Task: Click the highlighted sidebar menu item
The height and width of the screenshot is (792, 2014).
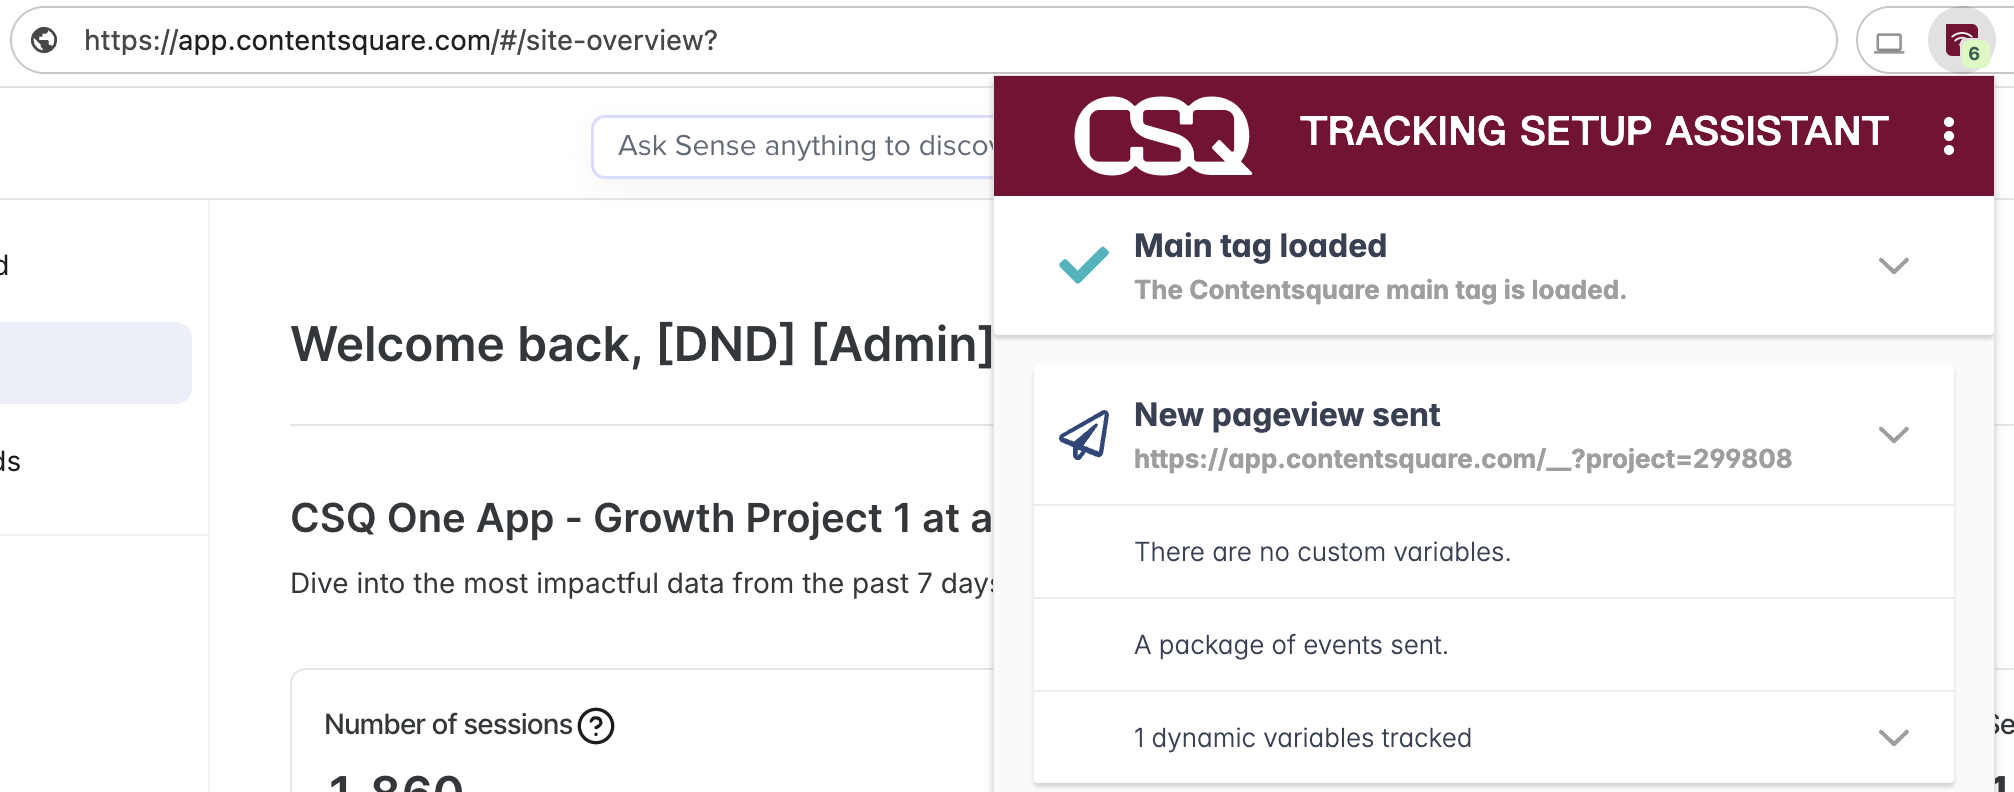Action: (95, 362)
